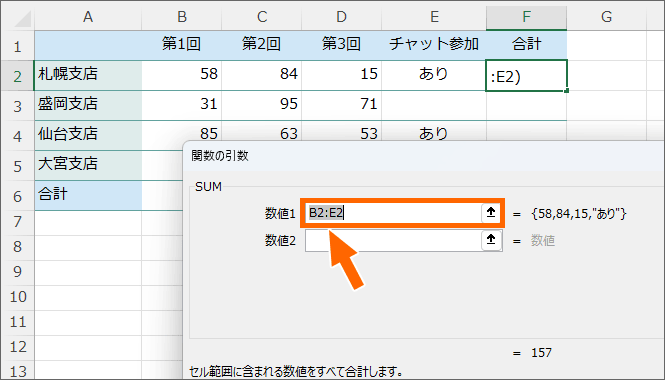The height and width of the screenshot is (380, 665).
Task: Click the 第2回 header cell
Action: pyautogui.click(x=262, y=45)
